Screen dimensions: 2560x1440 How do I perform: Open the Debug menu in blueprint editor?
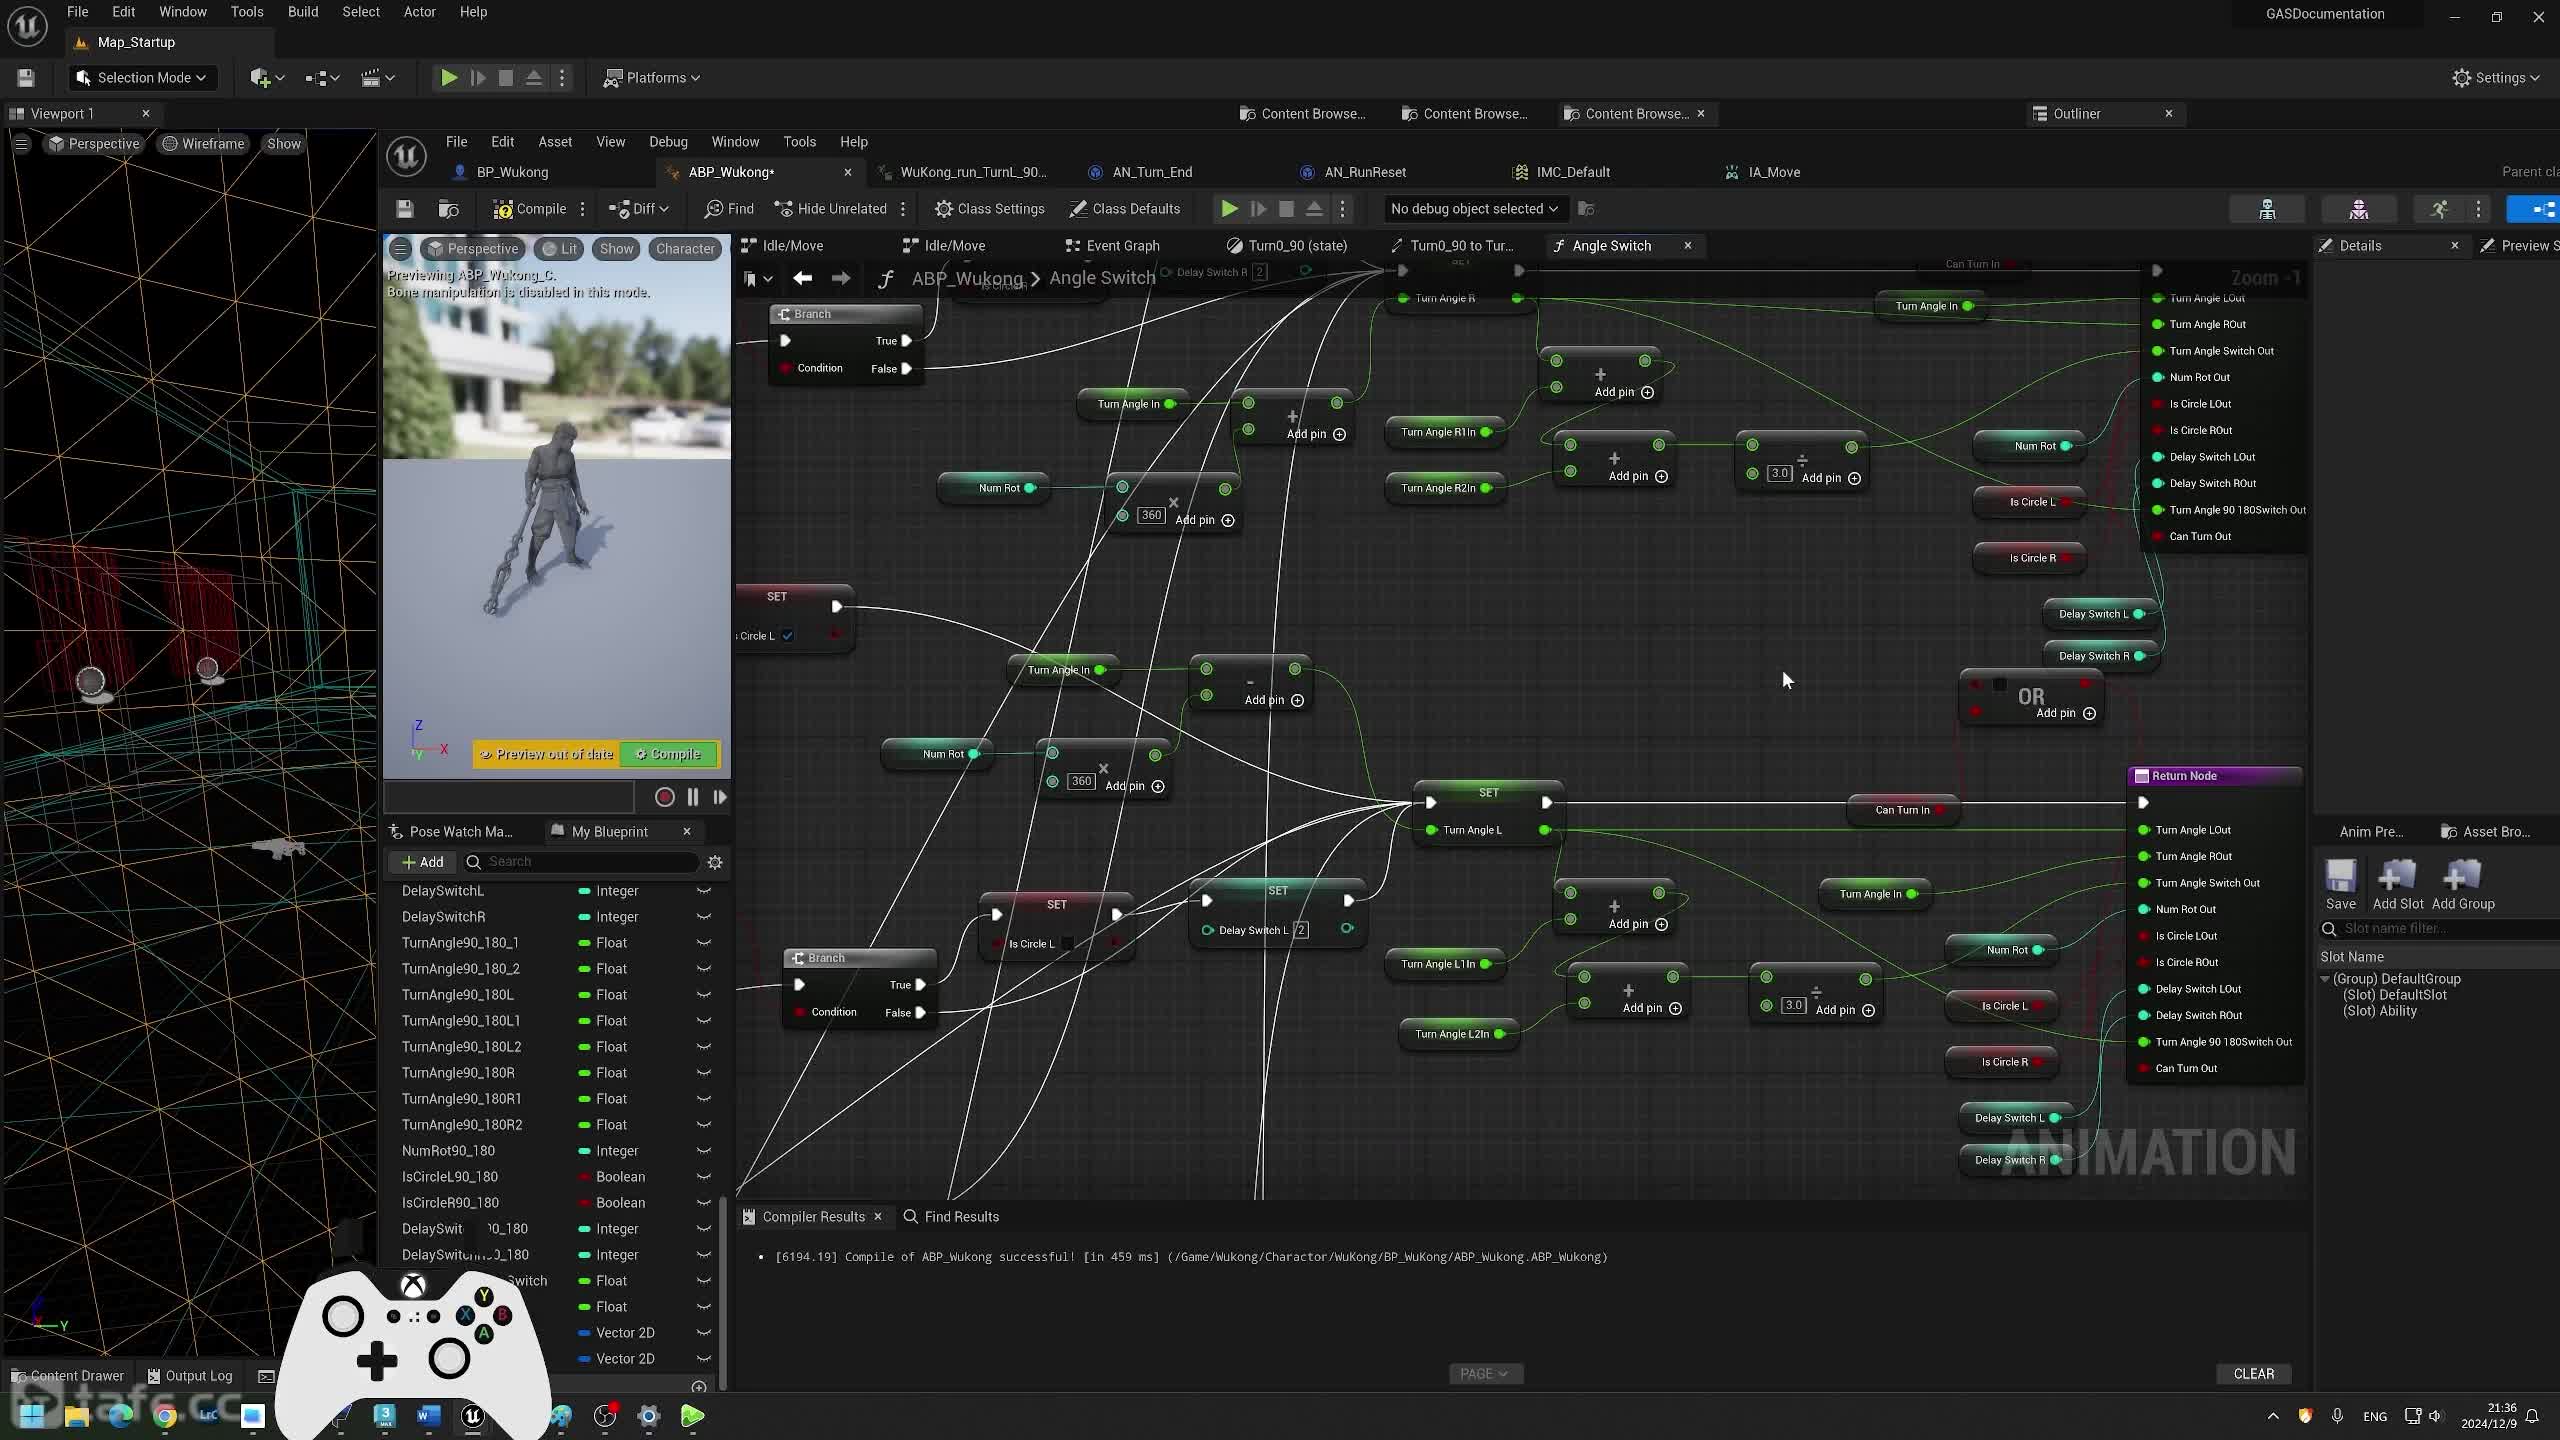(x=668, y=142)
